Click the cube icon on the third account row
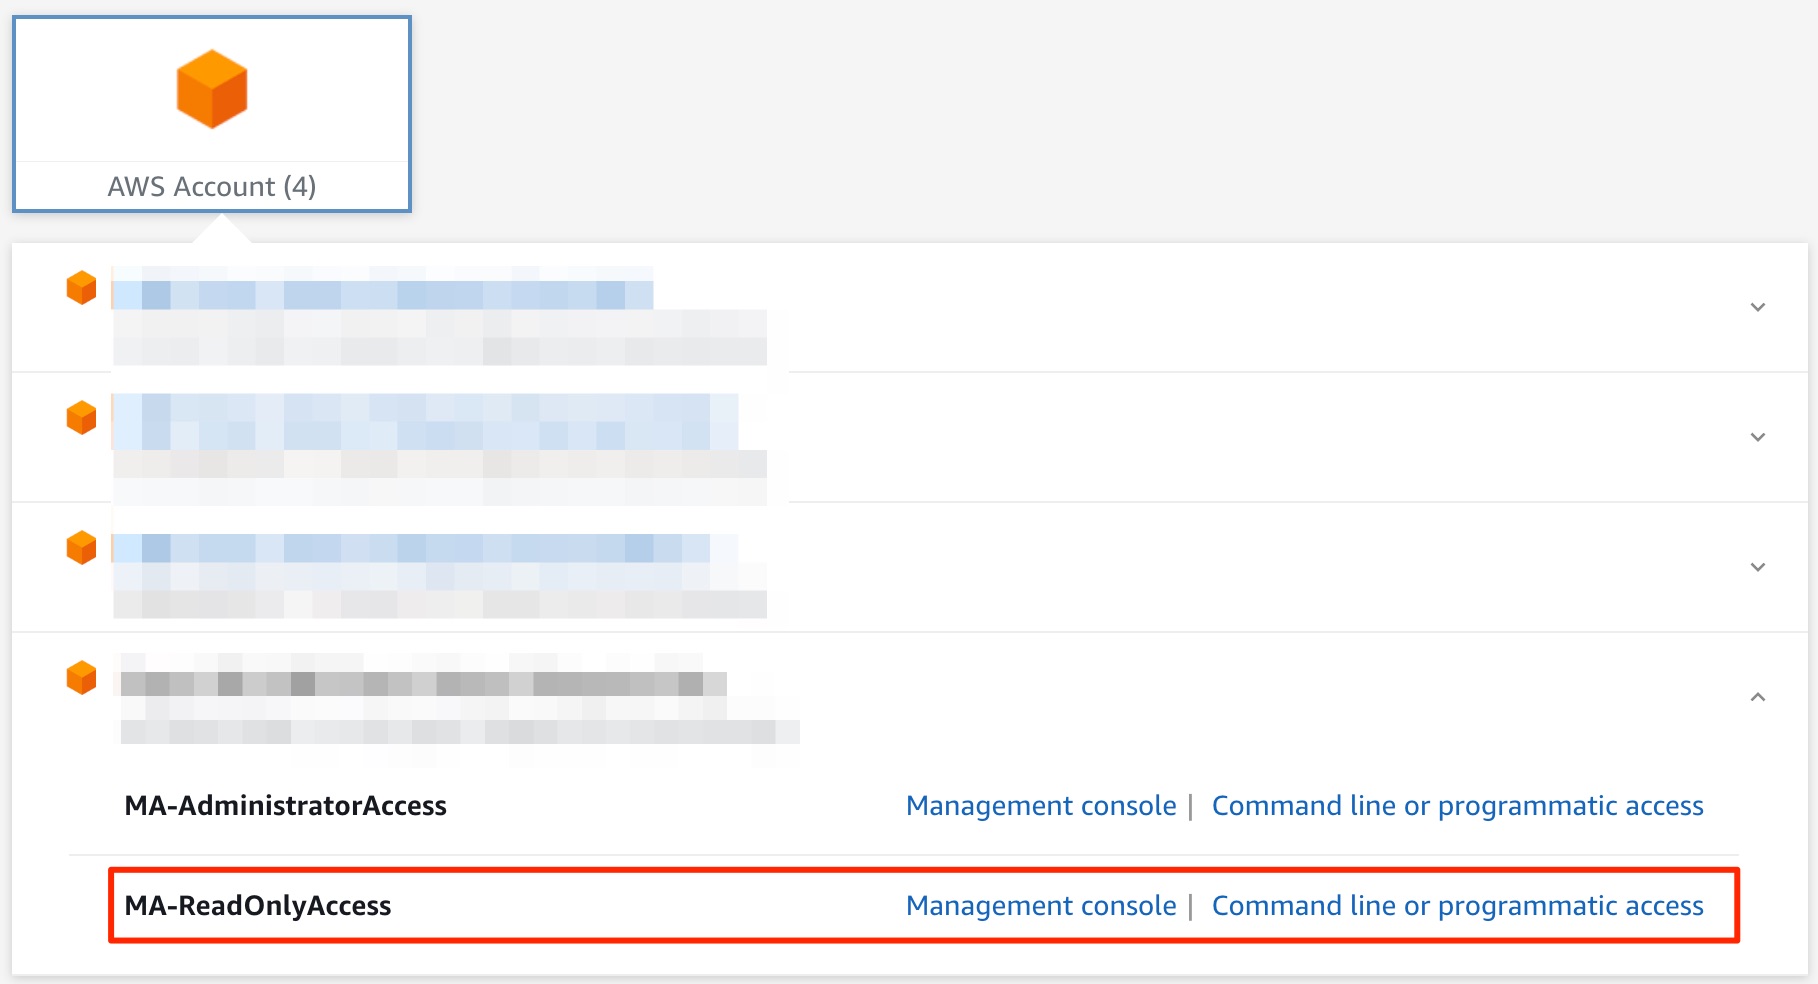Viewport: 1818px width, 984px height. (x=81, y=547)
